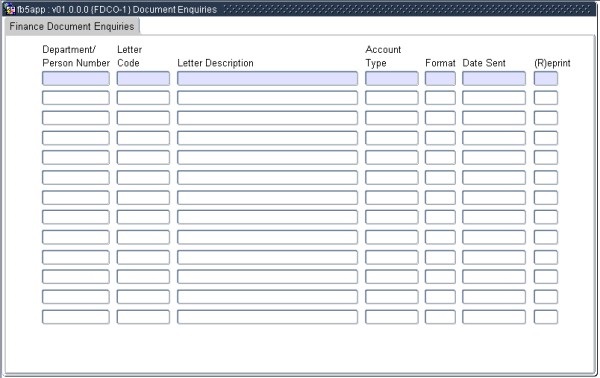The image size is (600, 378).
Task: Click the second-row Account Type field
Action: coord(391,98)
